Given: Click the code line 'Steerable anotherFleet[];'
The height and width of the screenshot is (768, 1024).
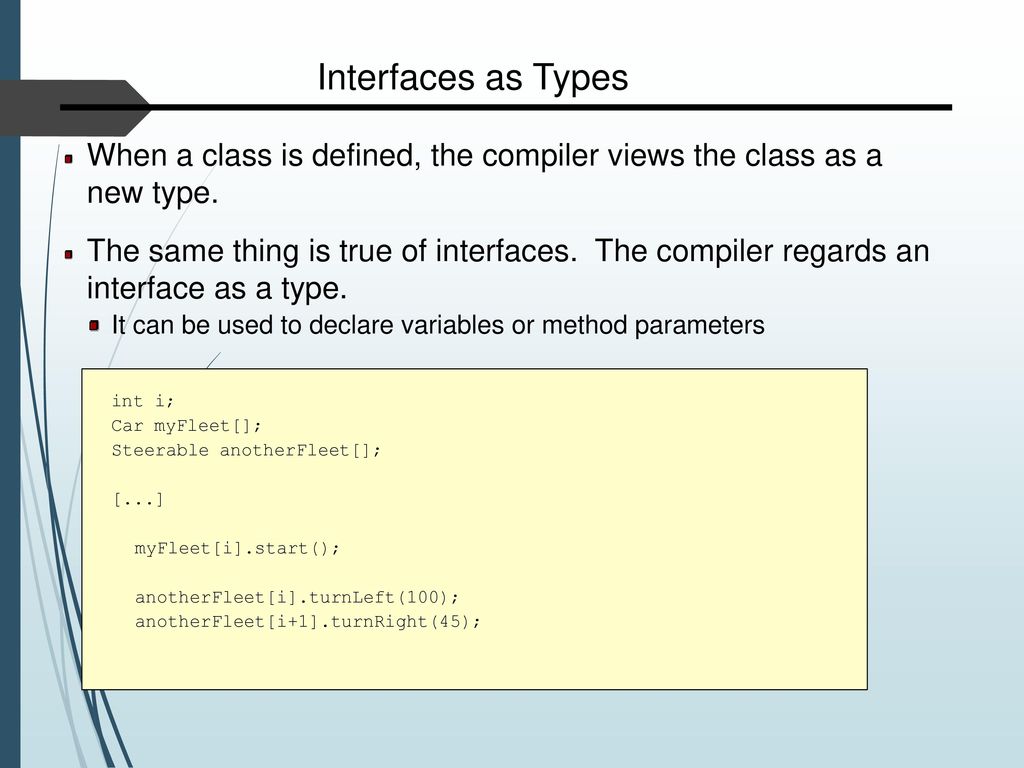Looking at the screenshot, I should tap(246, 451).
